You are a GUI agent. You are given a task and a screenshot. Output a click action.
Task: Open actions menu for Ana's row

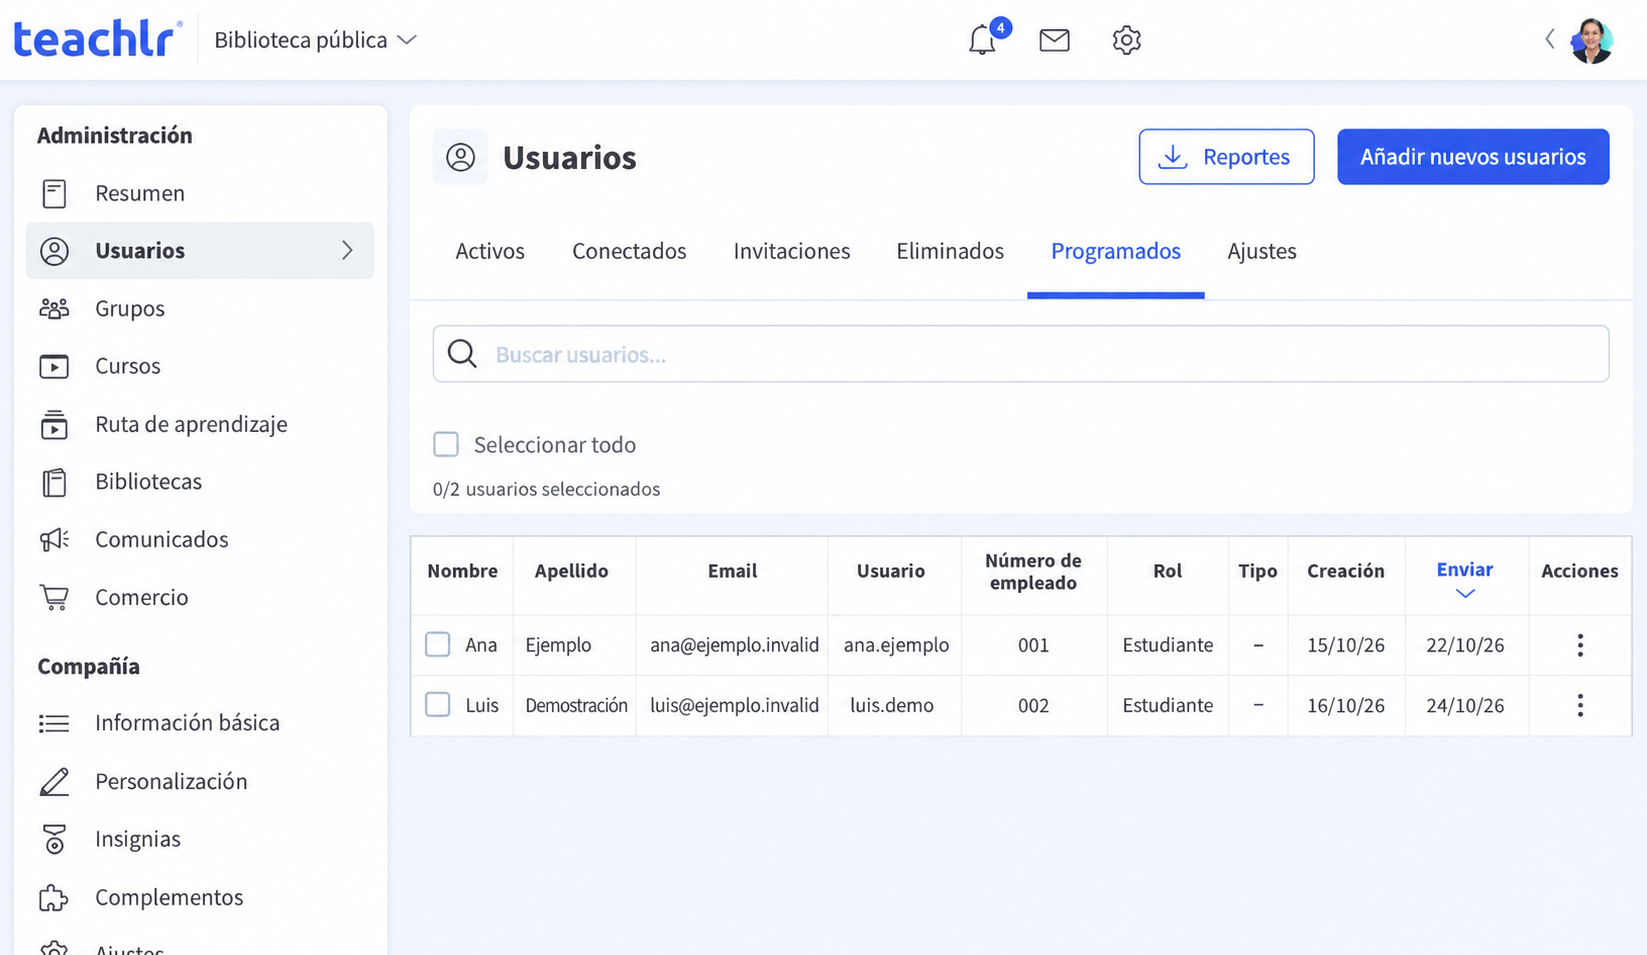click(1580, 645)
